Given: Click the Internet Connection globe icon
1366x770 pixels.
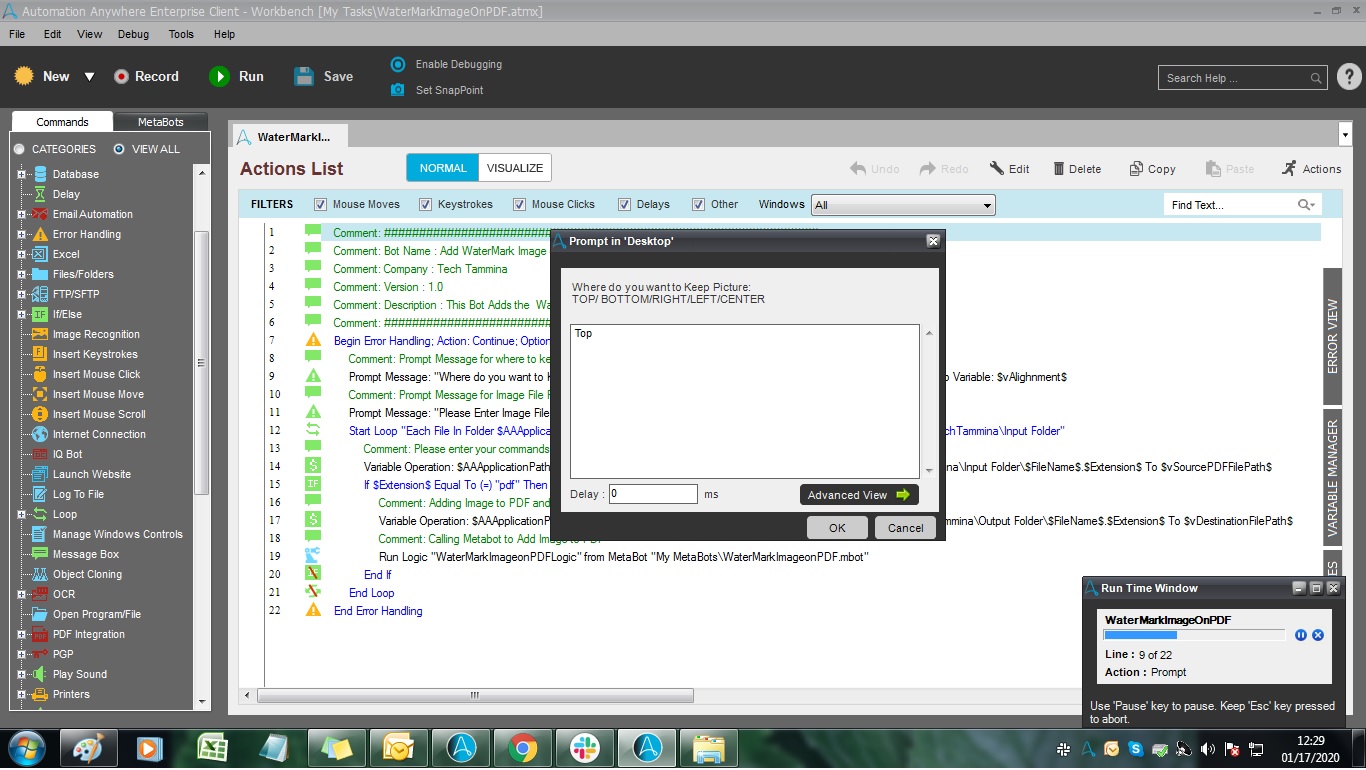Looking at the screenshot, I should click(40, 434).
